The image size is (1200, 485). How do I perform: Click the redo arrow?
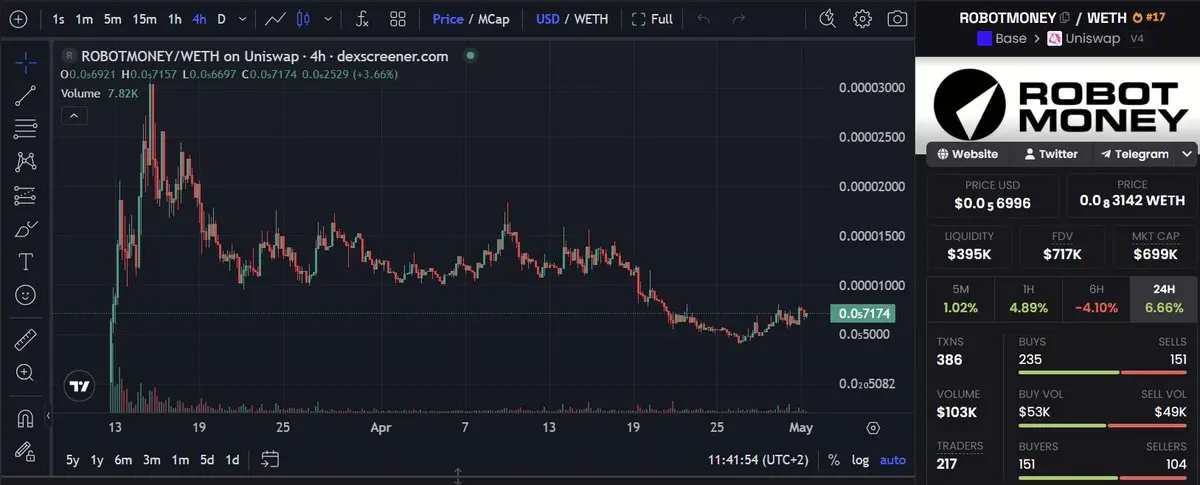pyautogui.click(x=738, y=18)
